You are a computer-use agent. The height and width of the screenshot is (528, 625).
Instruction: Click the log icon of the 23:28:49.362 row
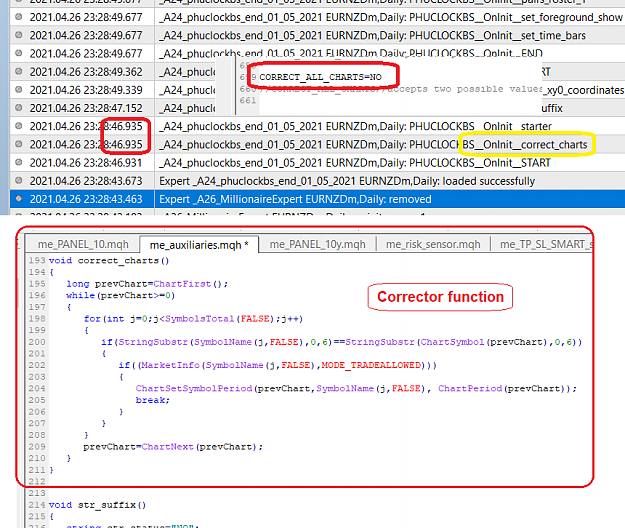coord(18,71)
